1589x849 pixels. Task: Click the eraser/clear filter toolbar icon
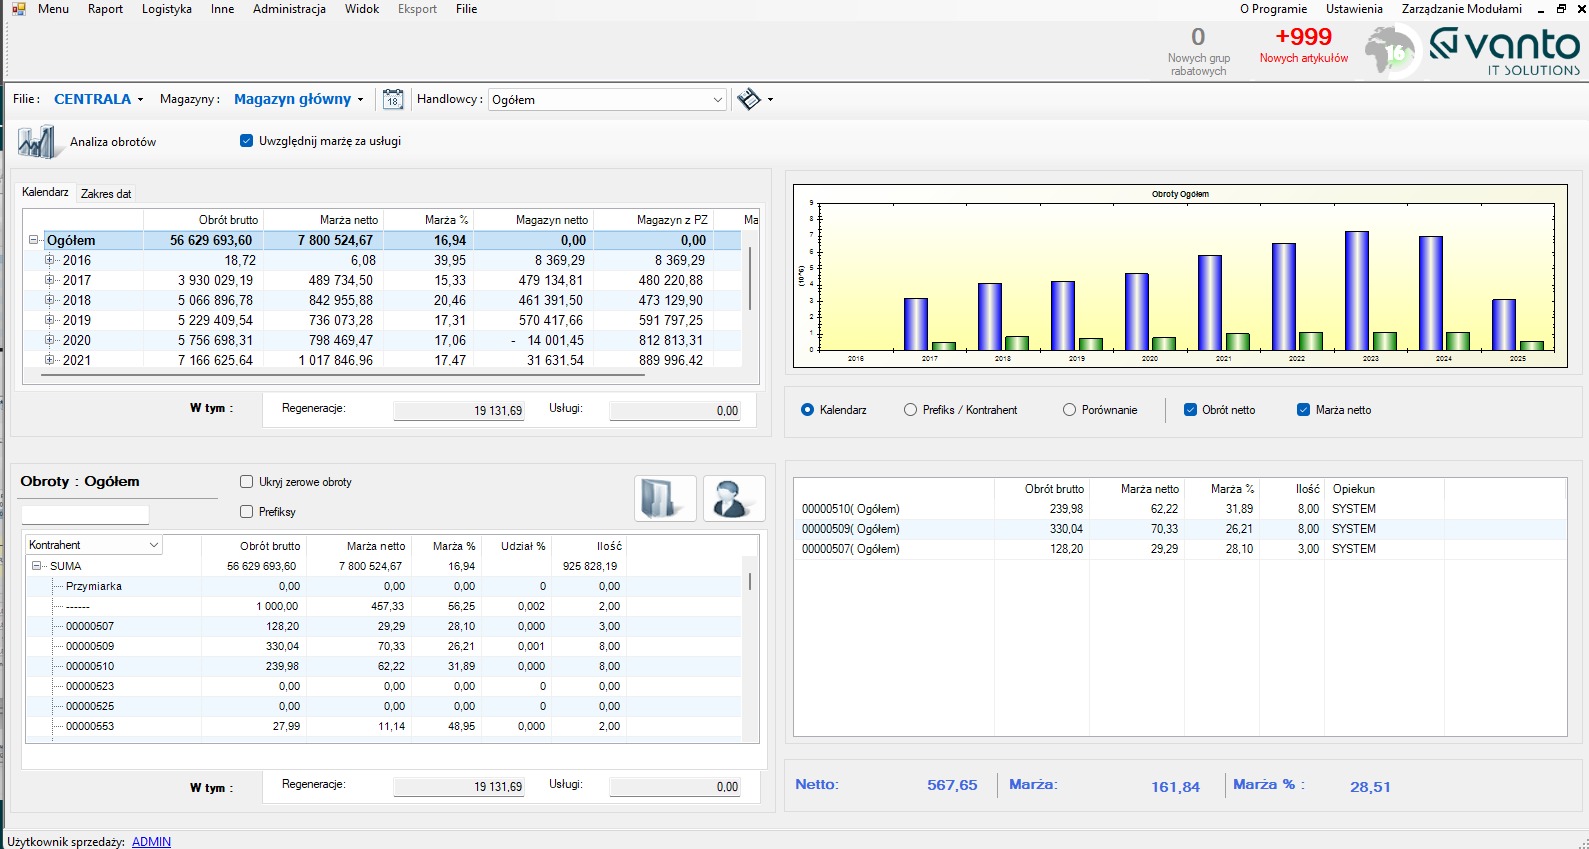pos(749,99)
